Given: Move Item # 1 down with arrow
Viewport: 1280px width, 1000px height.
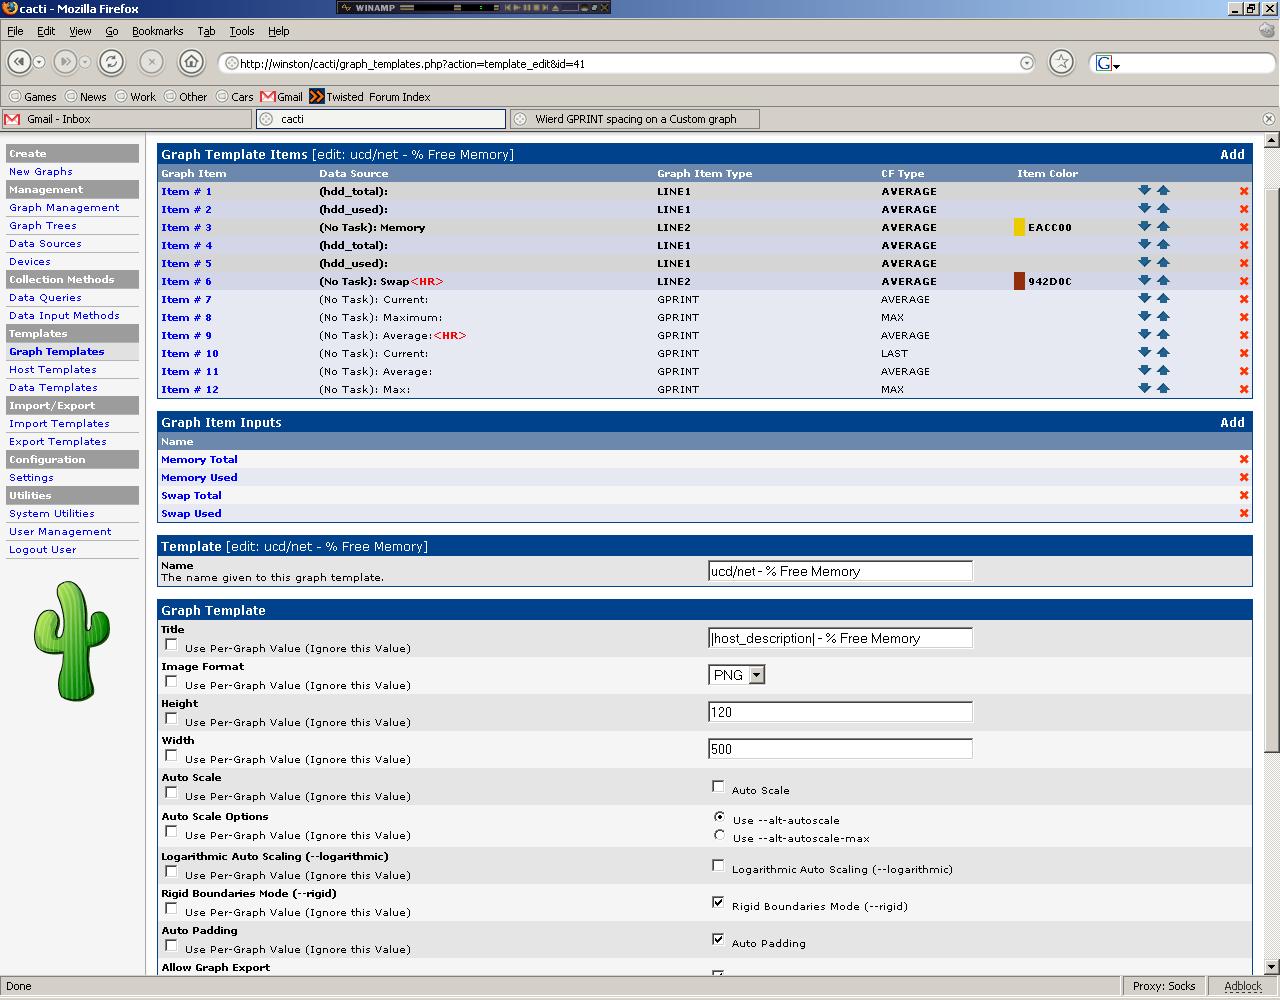Looking at the screenshot, I should click(x=1144, y=190).
